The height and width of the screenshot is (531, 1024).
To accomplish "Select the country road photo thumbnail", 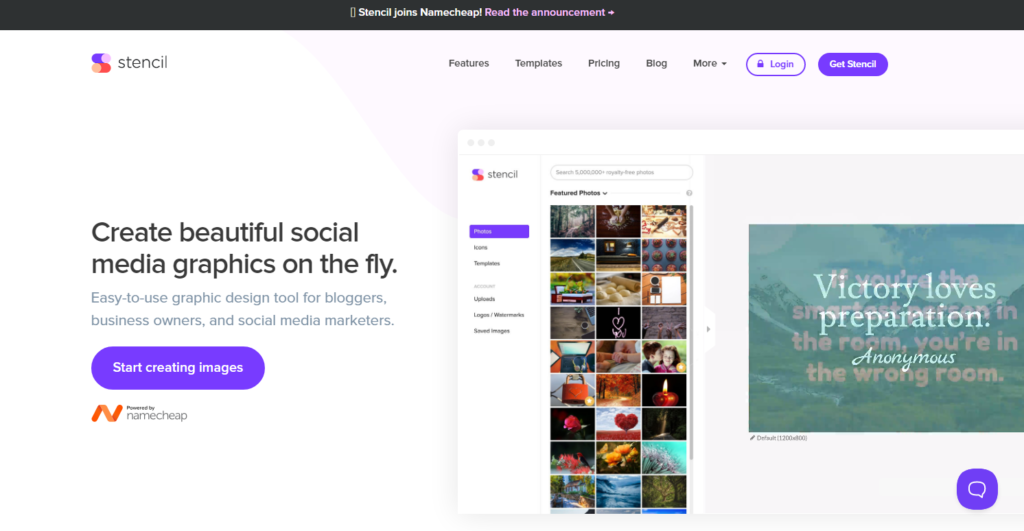I will pyautogui.click(x=572, y=255).
